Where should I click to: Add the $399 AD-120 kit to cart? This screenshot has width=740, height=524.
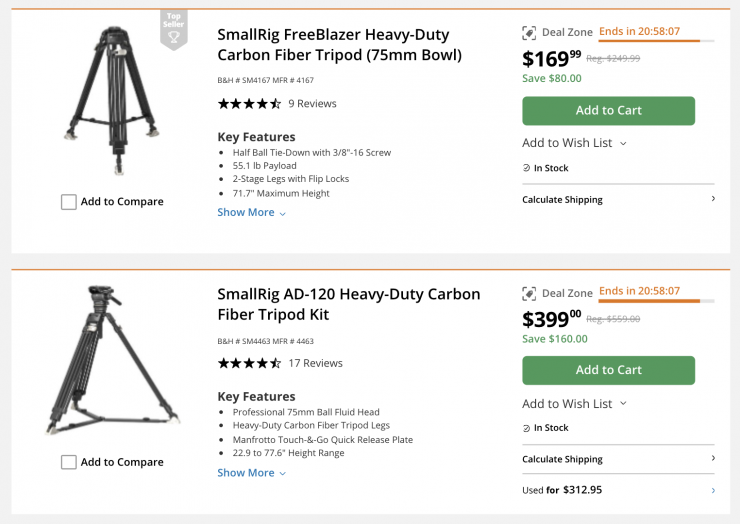coord(608,371)
